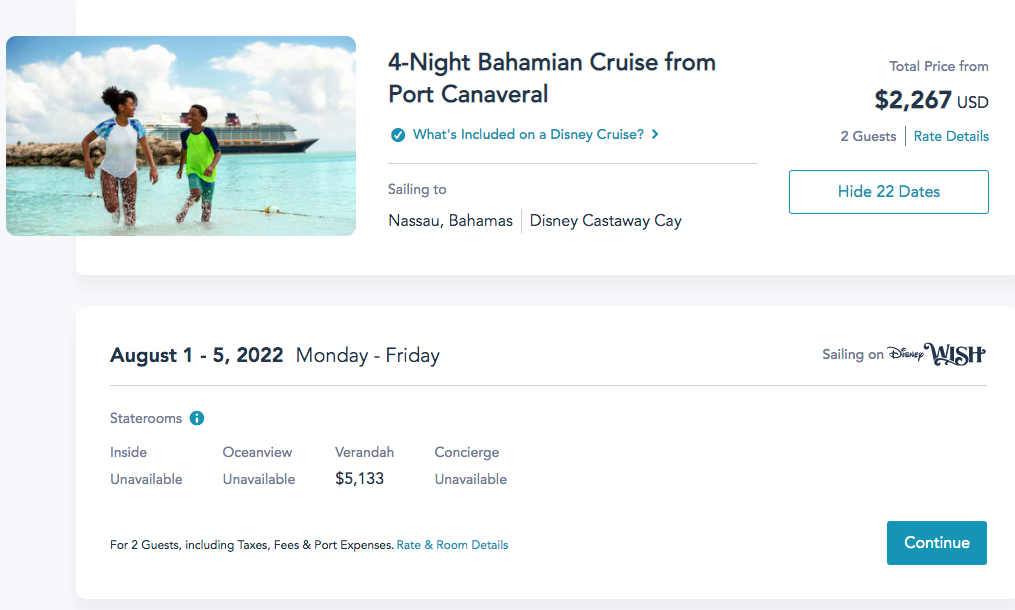Screen dimensions: 1015x610
Task: Open the Rate Details link
Action: click(951, 136)
